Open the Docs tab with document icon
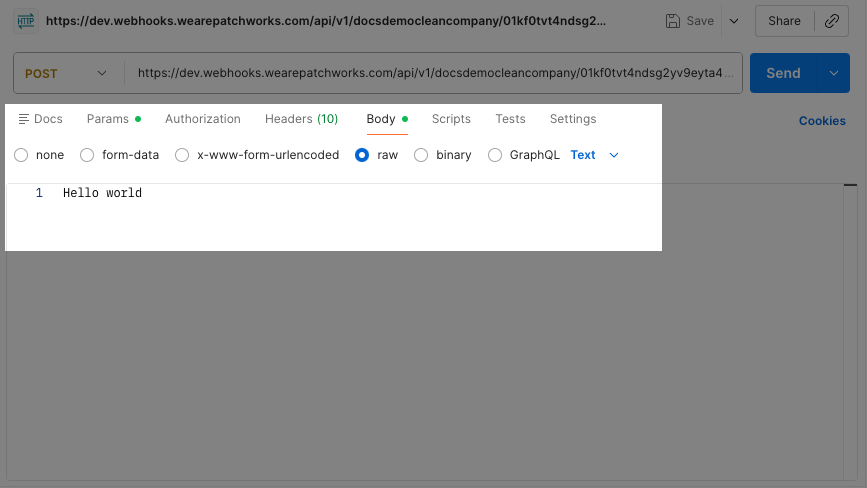This screenshot has width=867, height=488. click(x=41, y=119)
